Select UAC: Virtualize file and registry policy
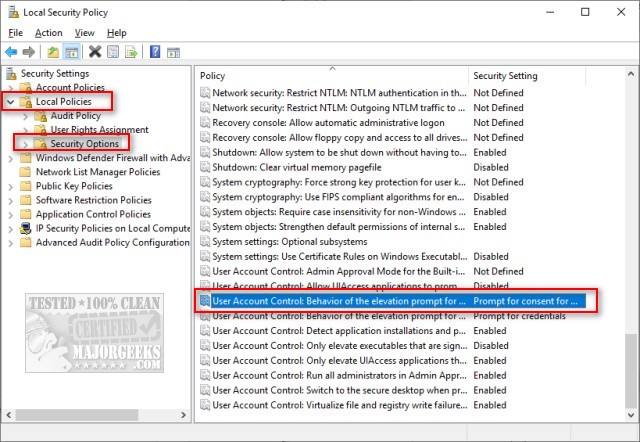The height and width of the screenshot is (442, 640). pos(340,405)
